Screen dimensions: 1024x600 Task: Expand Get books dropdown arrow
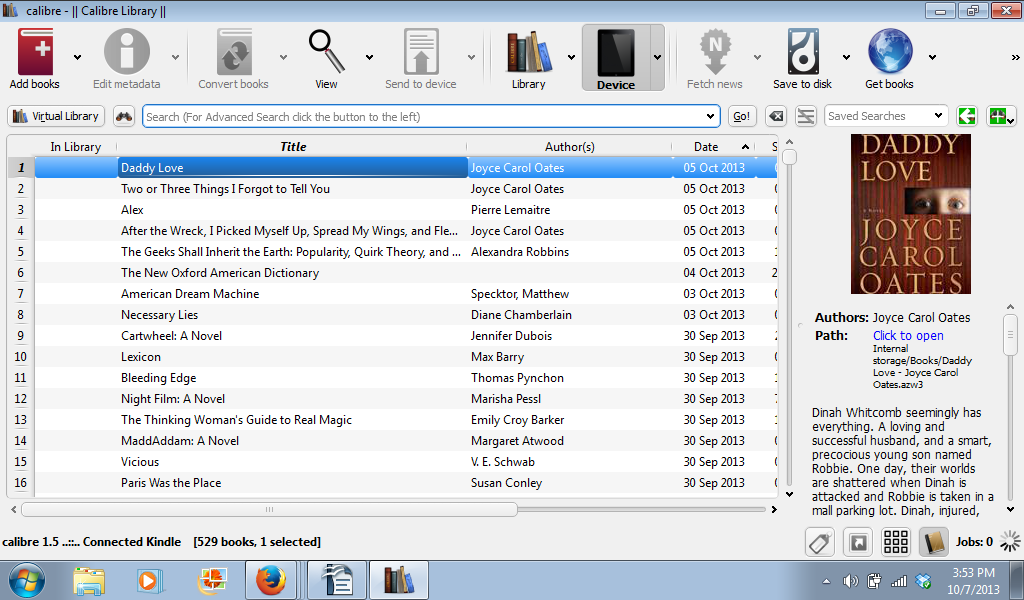933,57
